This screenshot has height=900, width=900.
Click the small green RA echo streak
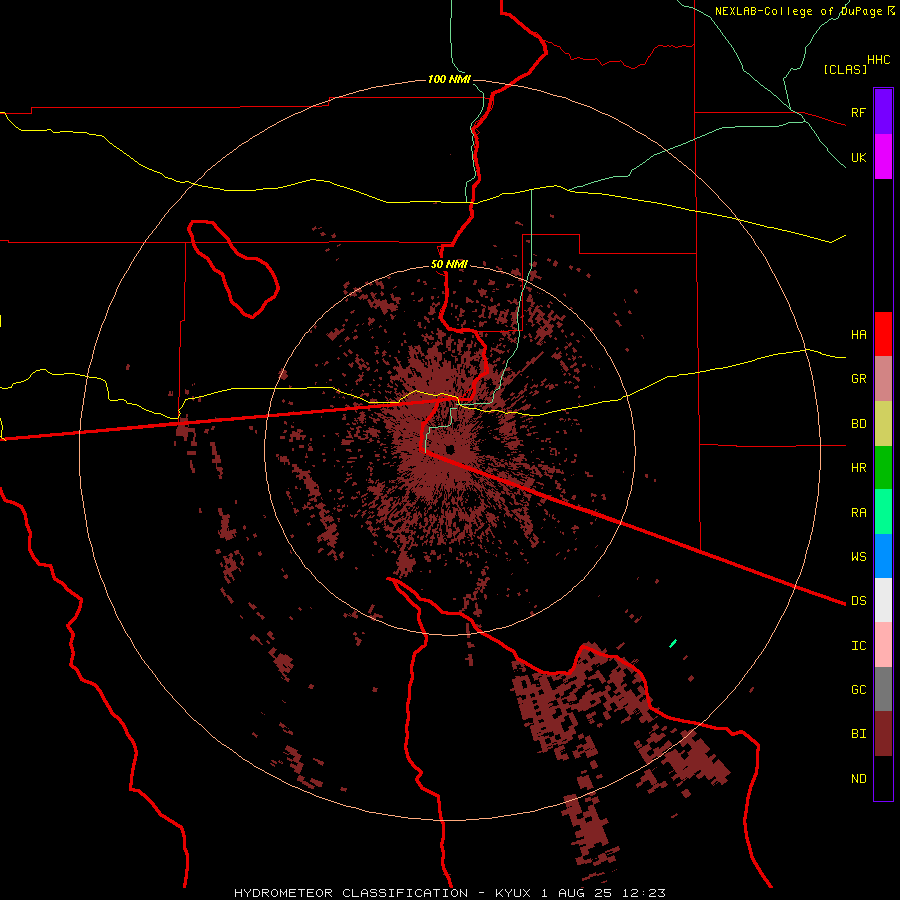[673, 643]
